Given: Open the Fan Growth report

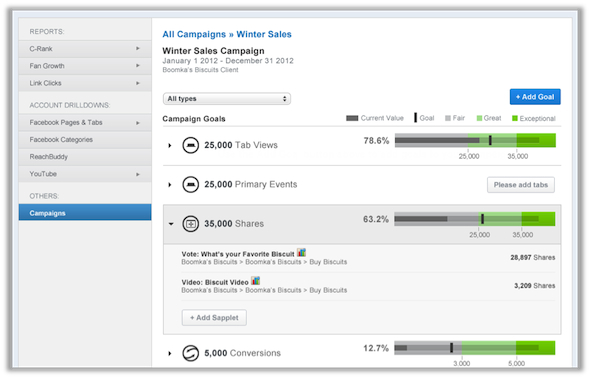Looking at the screenshot, I should click(85, 66).
